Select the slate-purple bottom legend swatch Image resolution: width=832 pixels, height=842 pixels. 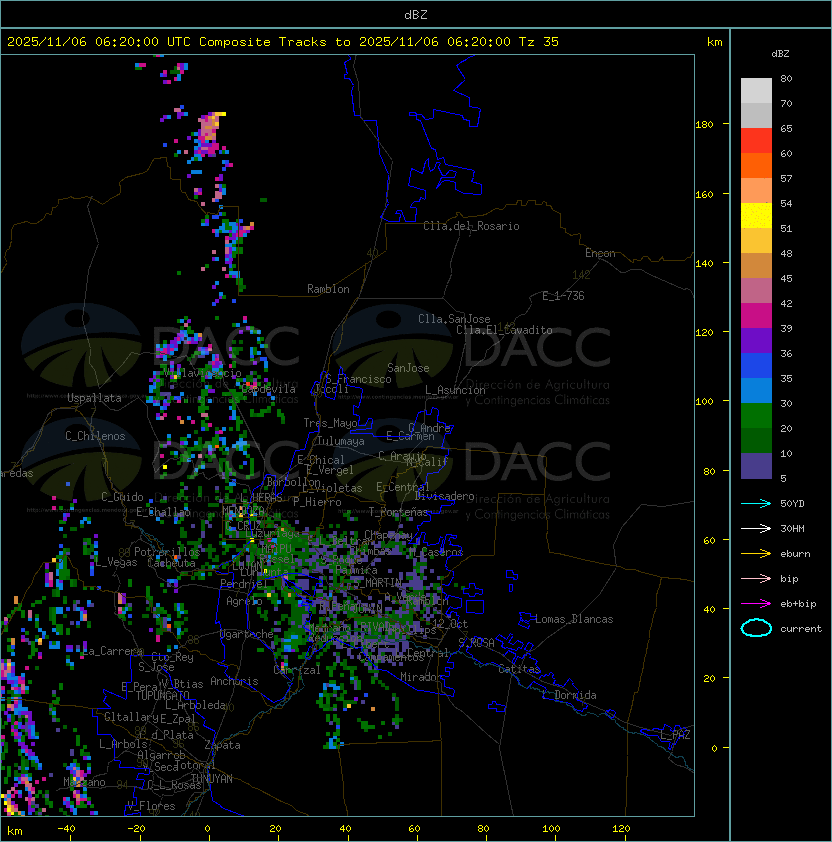(x=756, y=466)
